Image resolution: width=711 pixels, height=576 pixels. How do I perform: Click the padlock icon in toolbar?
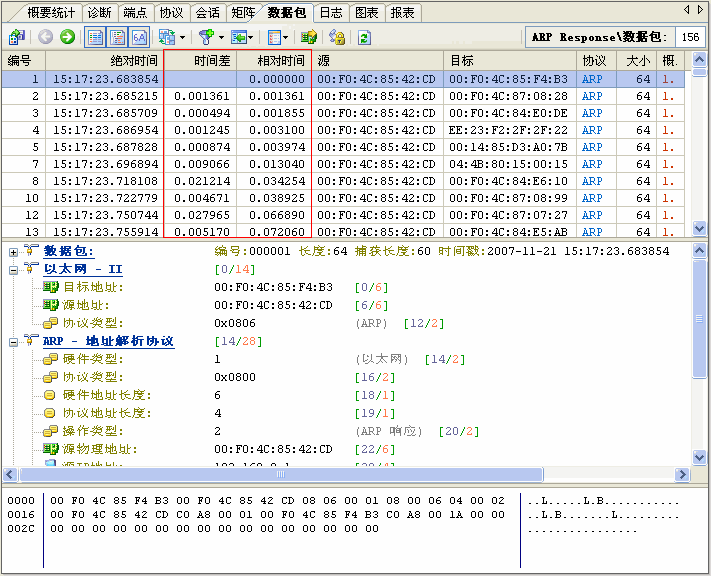tap(337, 37)
